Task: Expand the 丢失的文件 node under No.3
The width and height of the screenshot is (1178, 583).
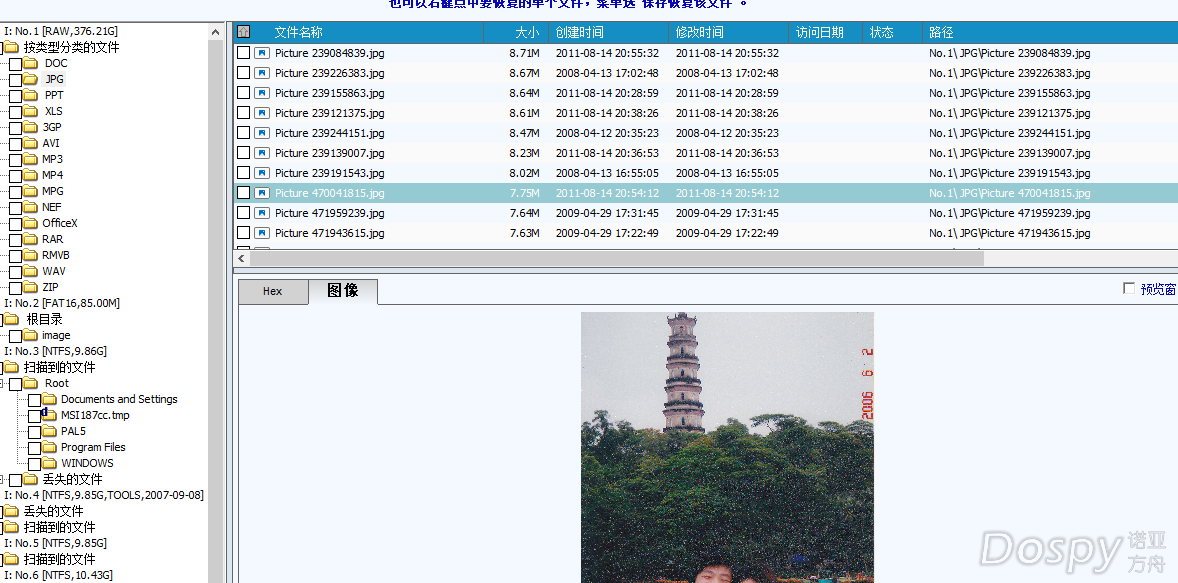Action: click(x=4, y=479)
